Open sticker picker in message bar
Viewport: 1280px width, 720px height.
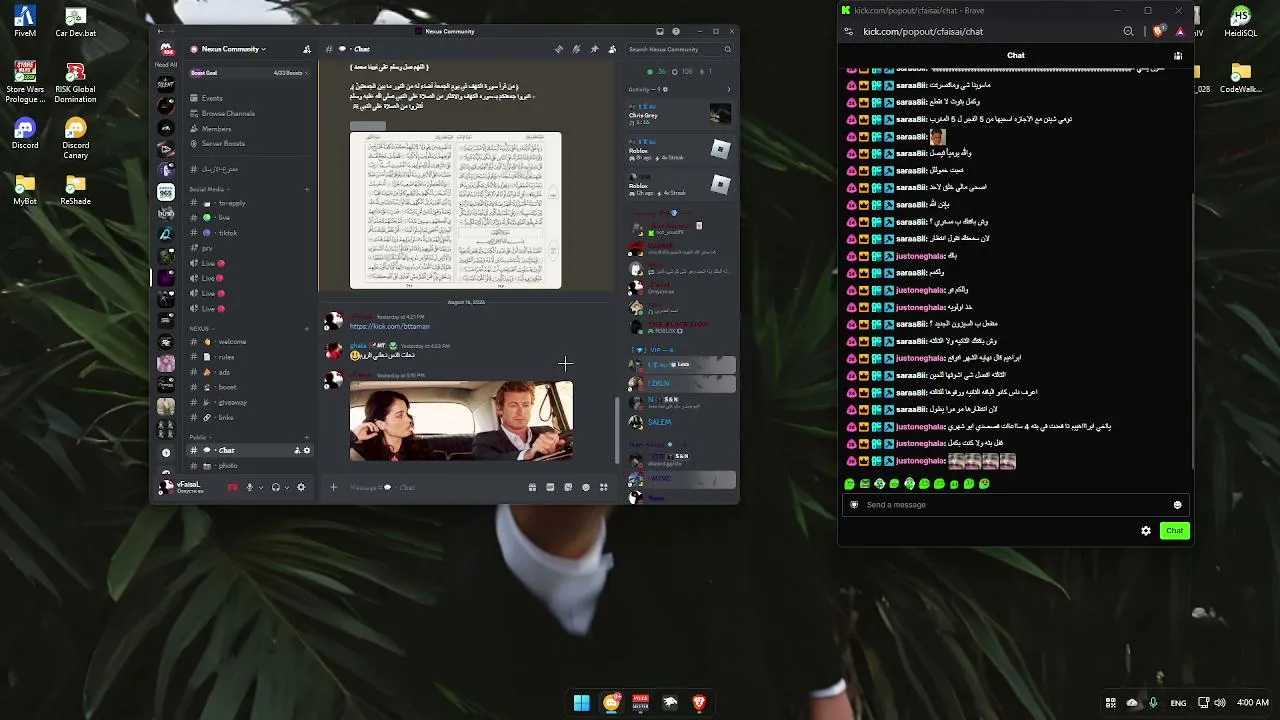coord(568,487)
